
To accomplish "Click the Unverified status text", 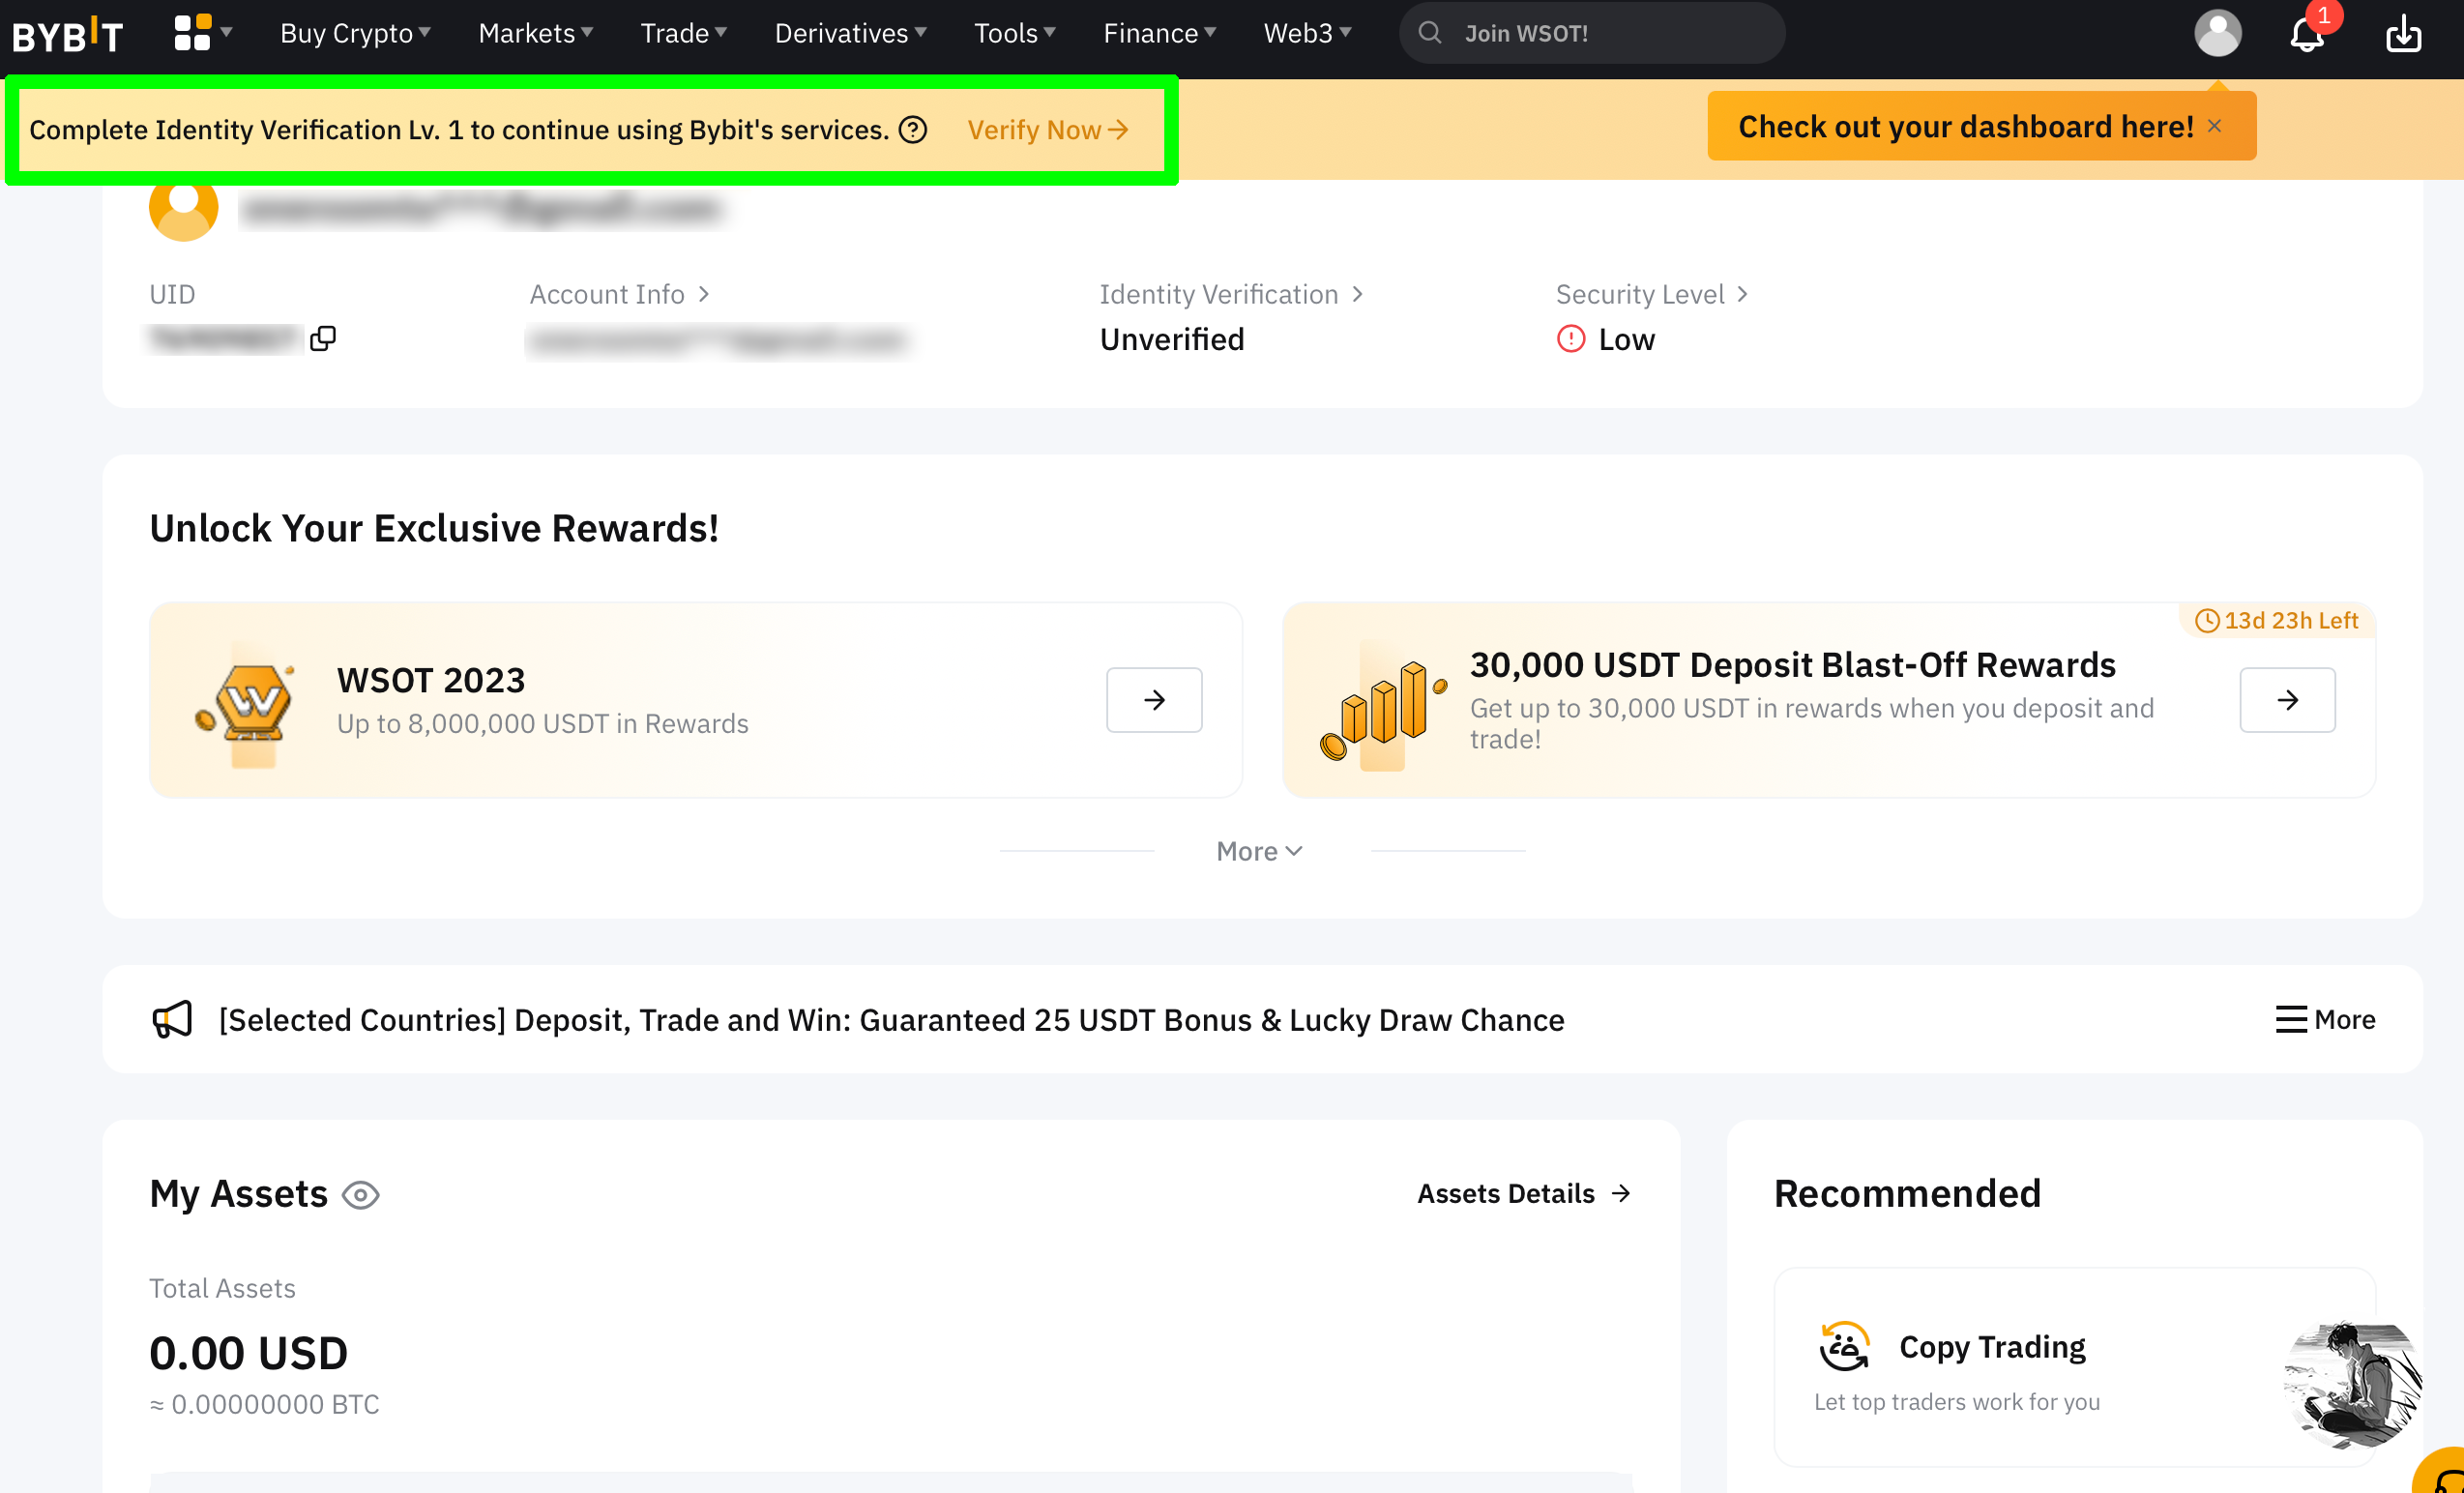I will coord(1171,339).
